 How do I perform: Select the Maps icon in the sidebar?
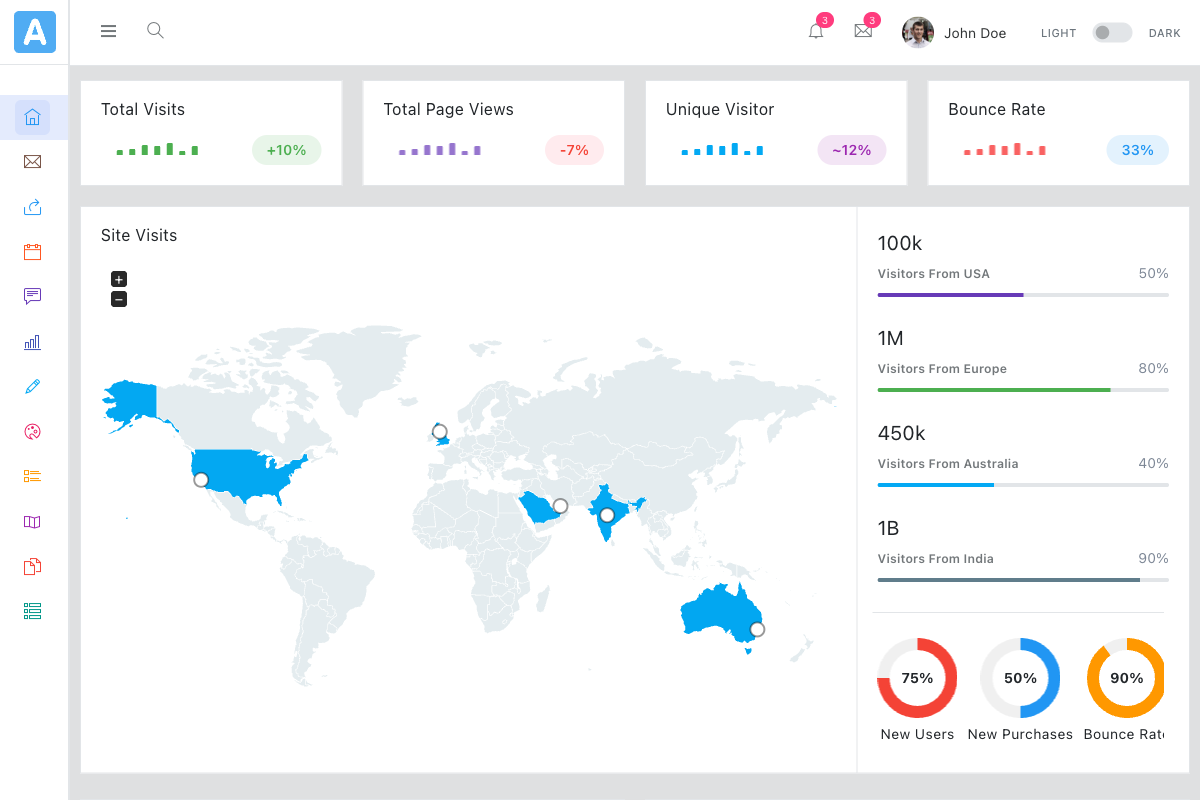coord(32,521)
